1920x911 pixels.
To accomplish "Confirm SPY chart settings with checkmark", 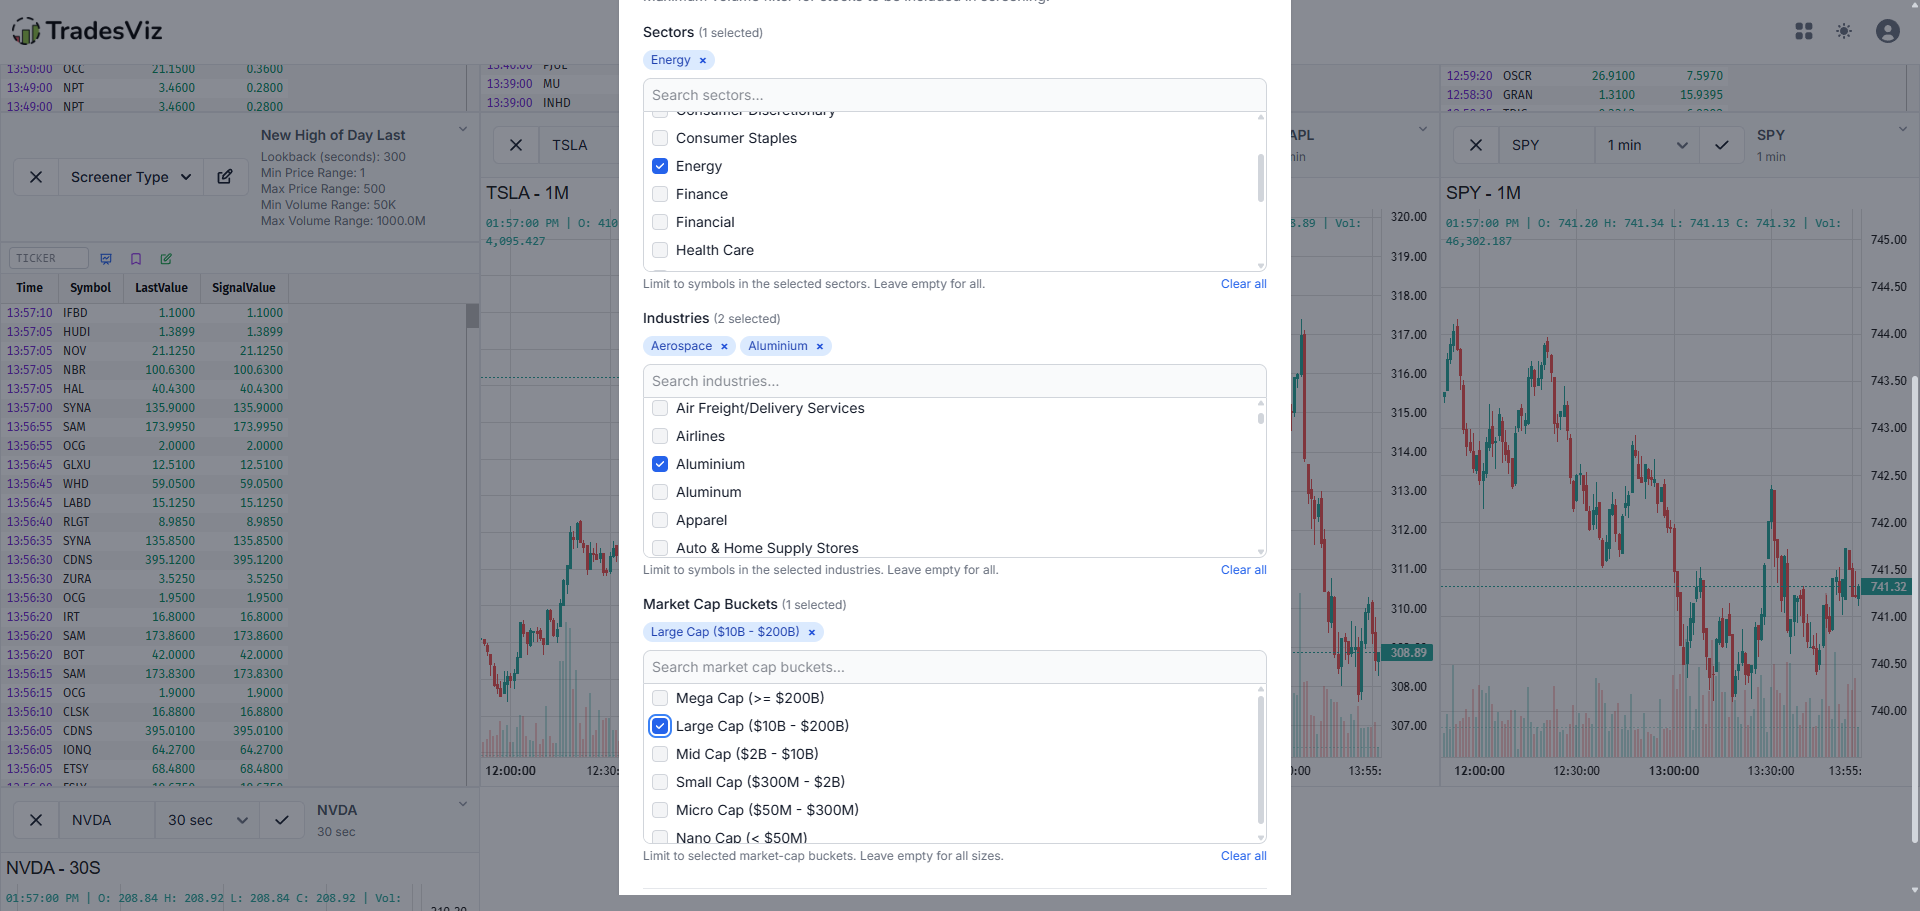I will [1722, 145].
